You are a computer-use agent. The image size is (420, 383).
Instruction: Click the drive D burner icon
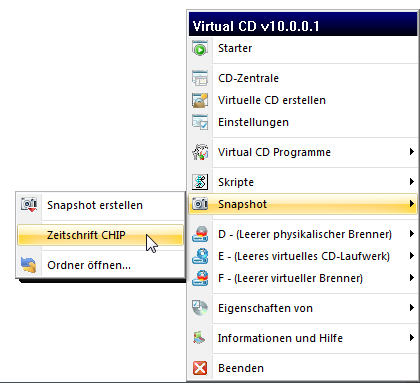(x=200, y=234)
